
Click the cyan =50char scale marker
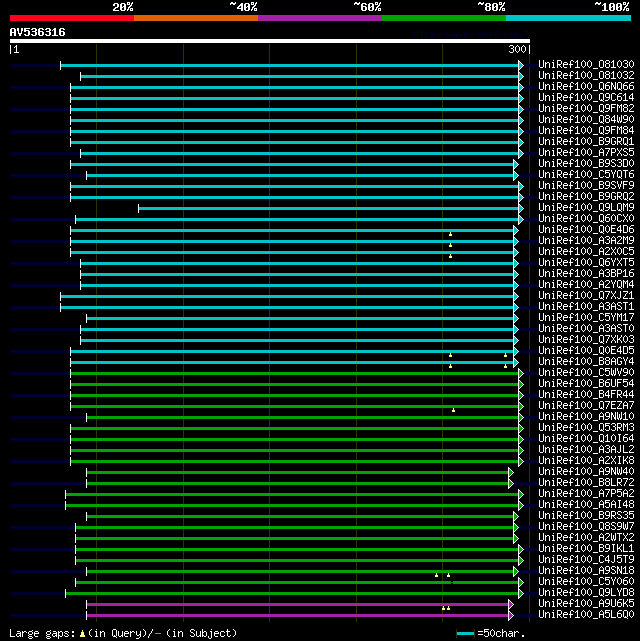click(x=465, y=634)
